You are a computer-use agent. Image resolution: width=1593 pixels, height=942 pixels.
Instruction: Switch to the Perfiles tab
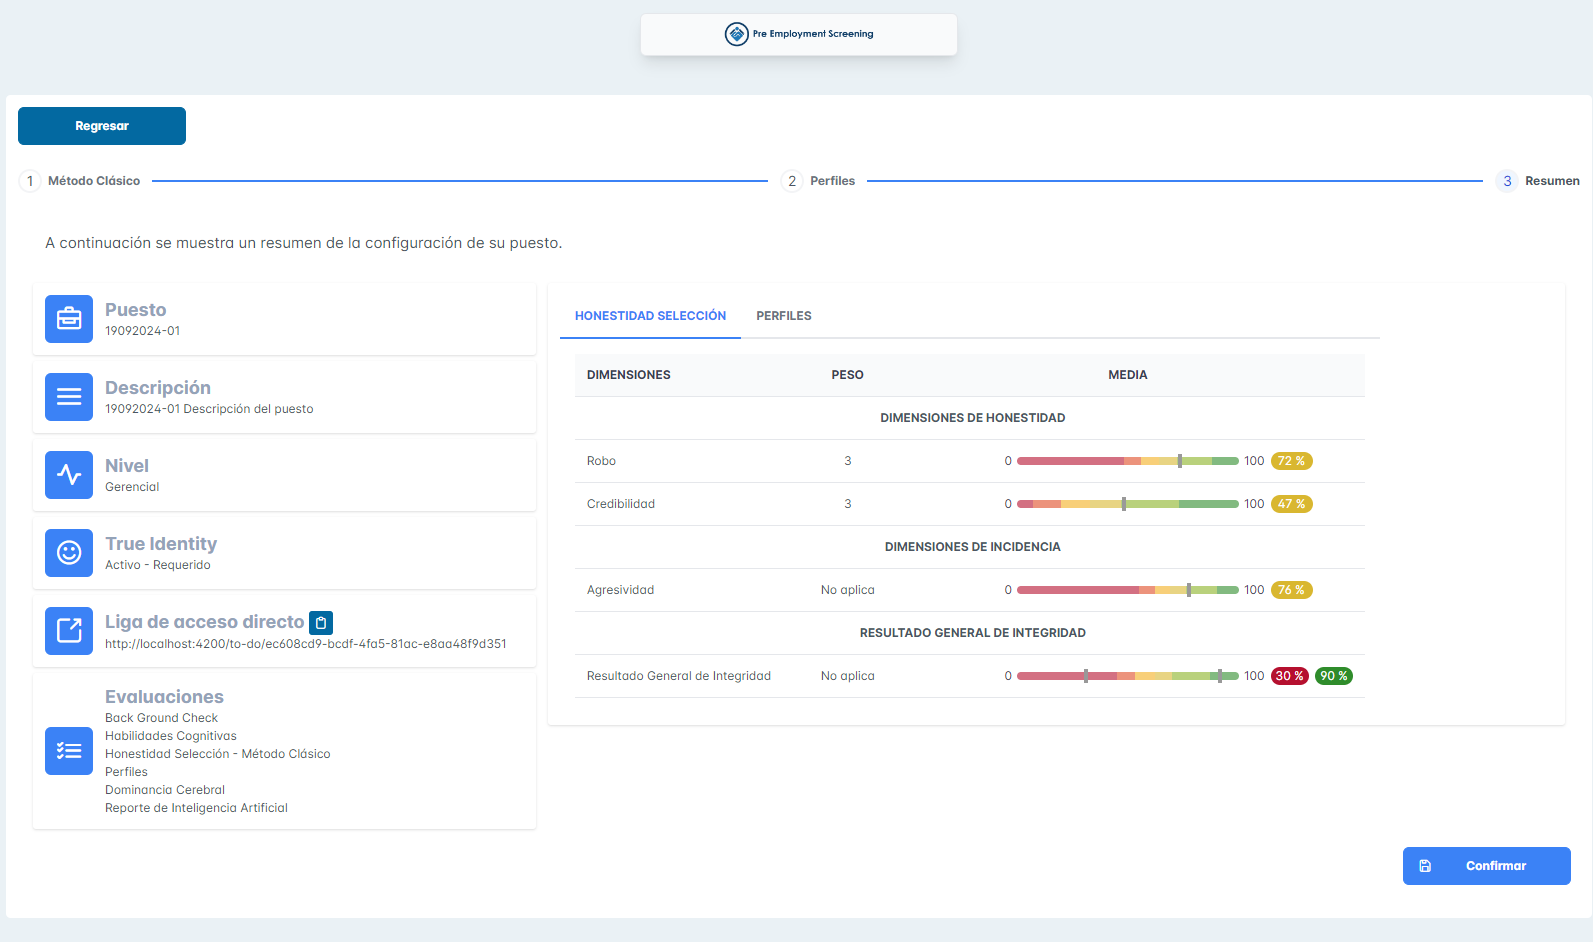coord(783,316)
